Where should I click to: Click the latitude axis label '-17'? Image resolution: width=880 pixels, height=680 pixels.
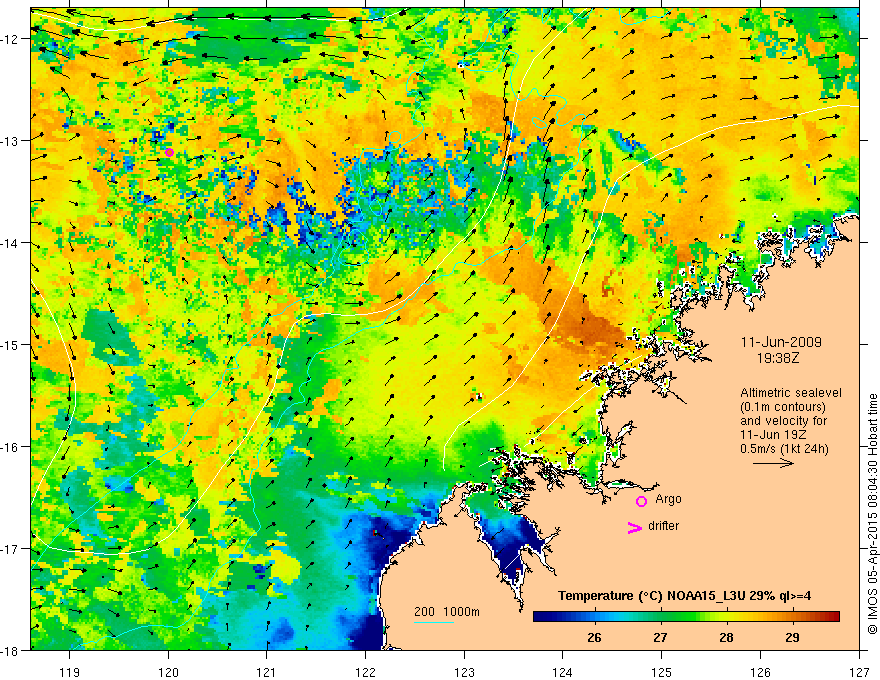pyautogui.click(x=12, y=548)
